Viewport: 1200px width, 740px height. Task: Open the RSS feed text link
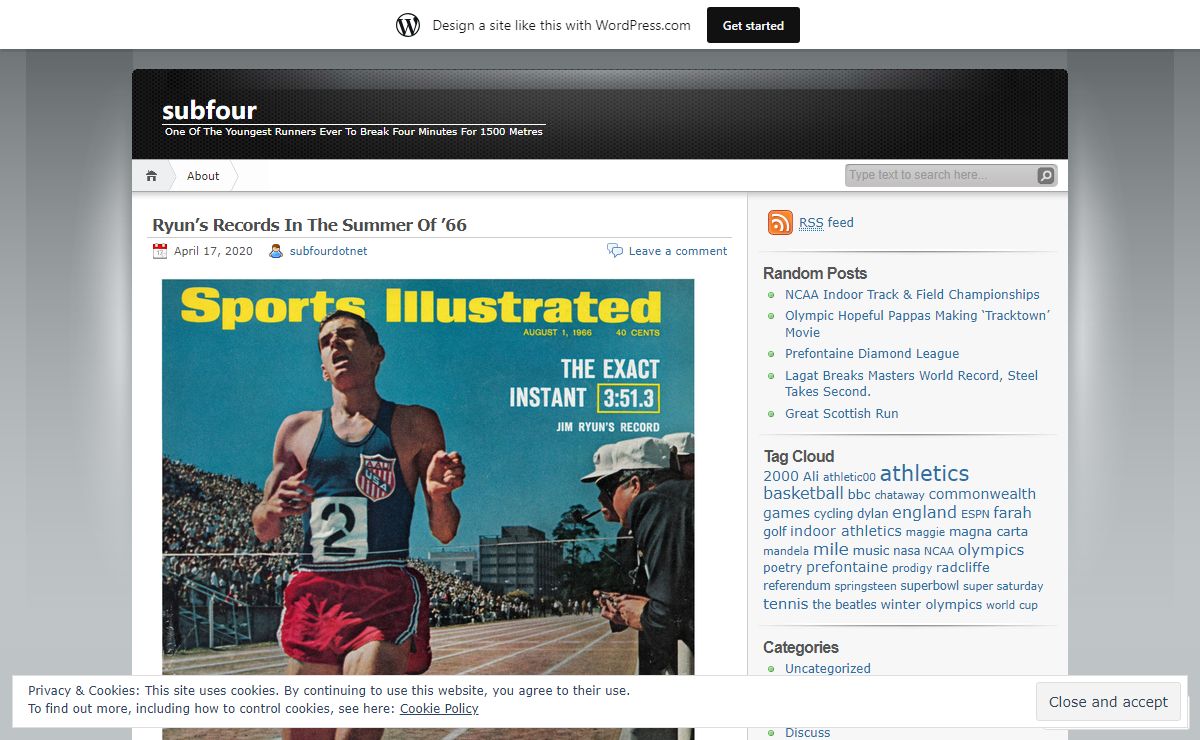(826, 222)
